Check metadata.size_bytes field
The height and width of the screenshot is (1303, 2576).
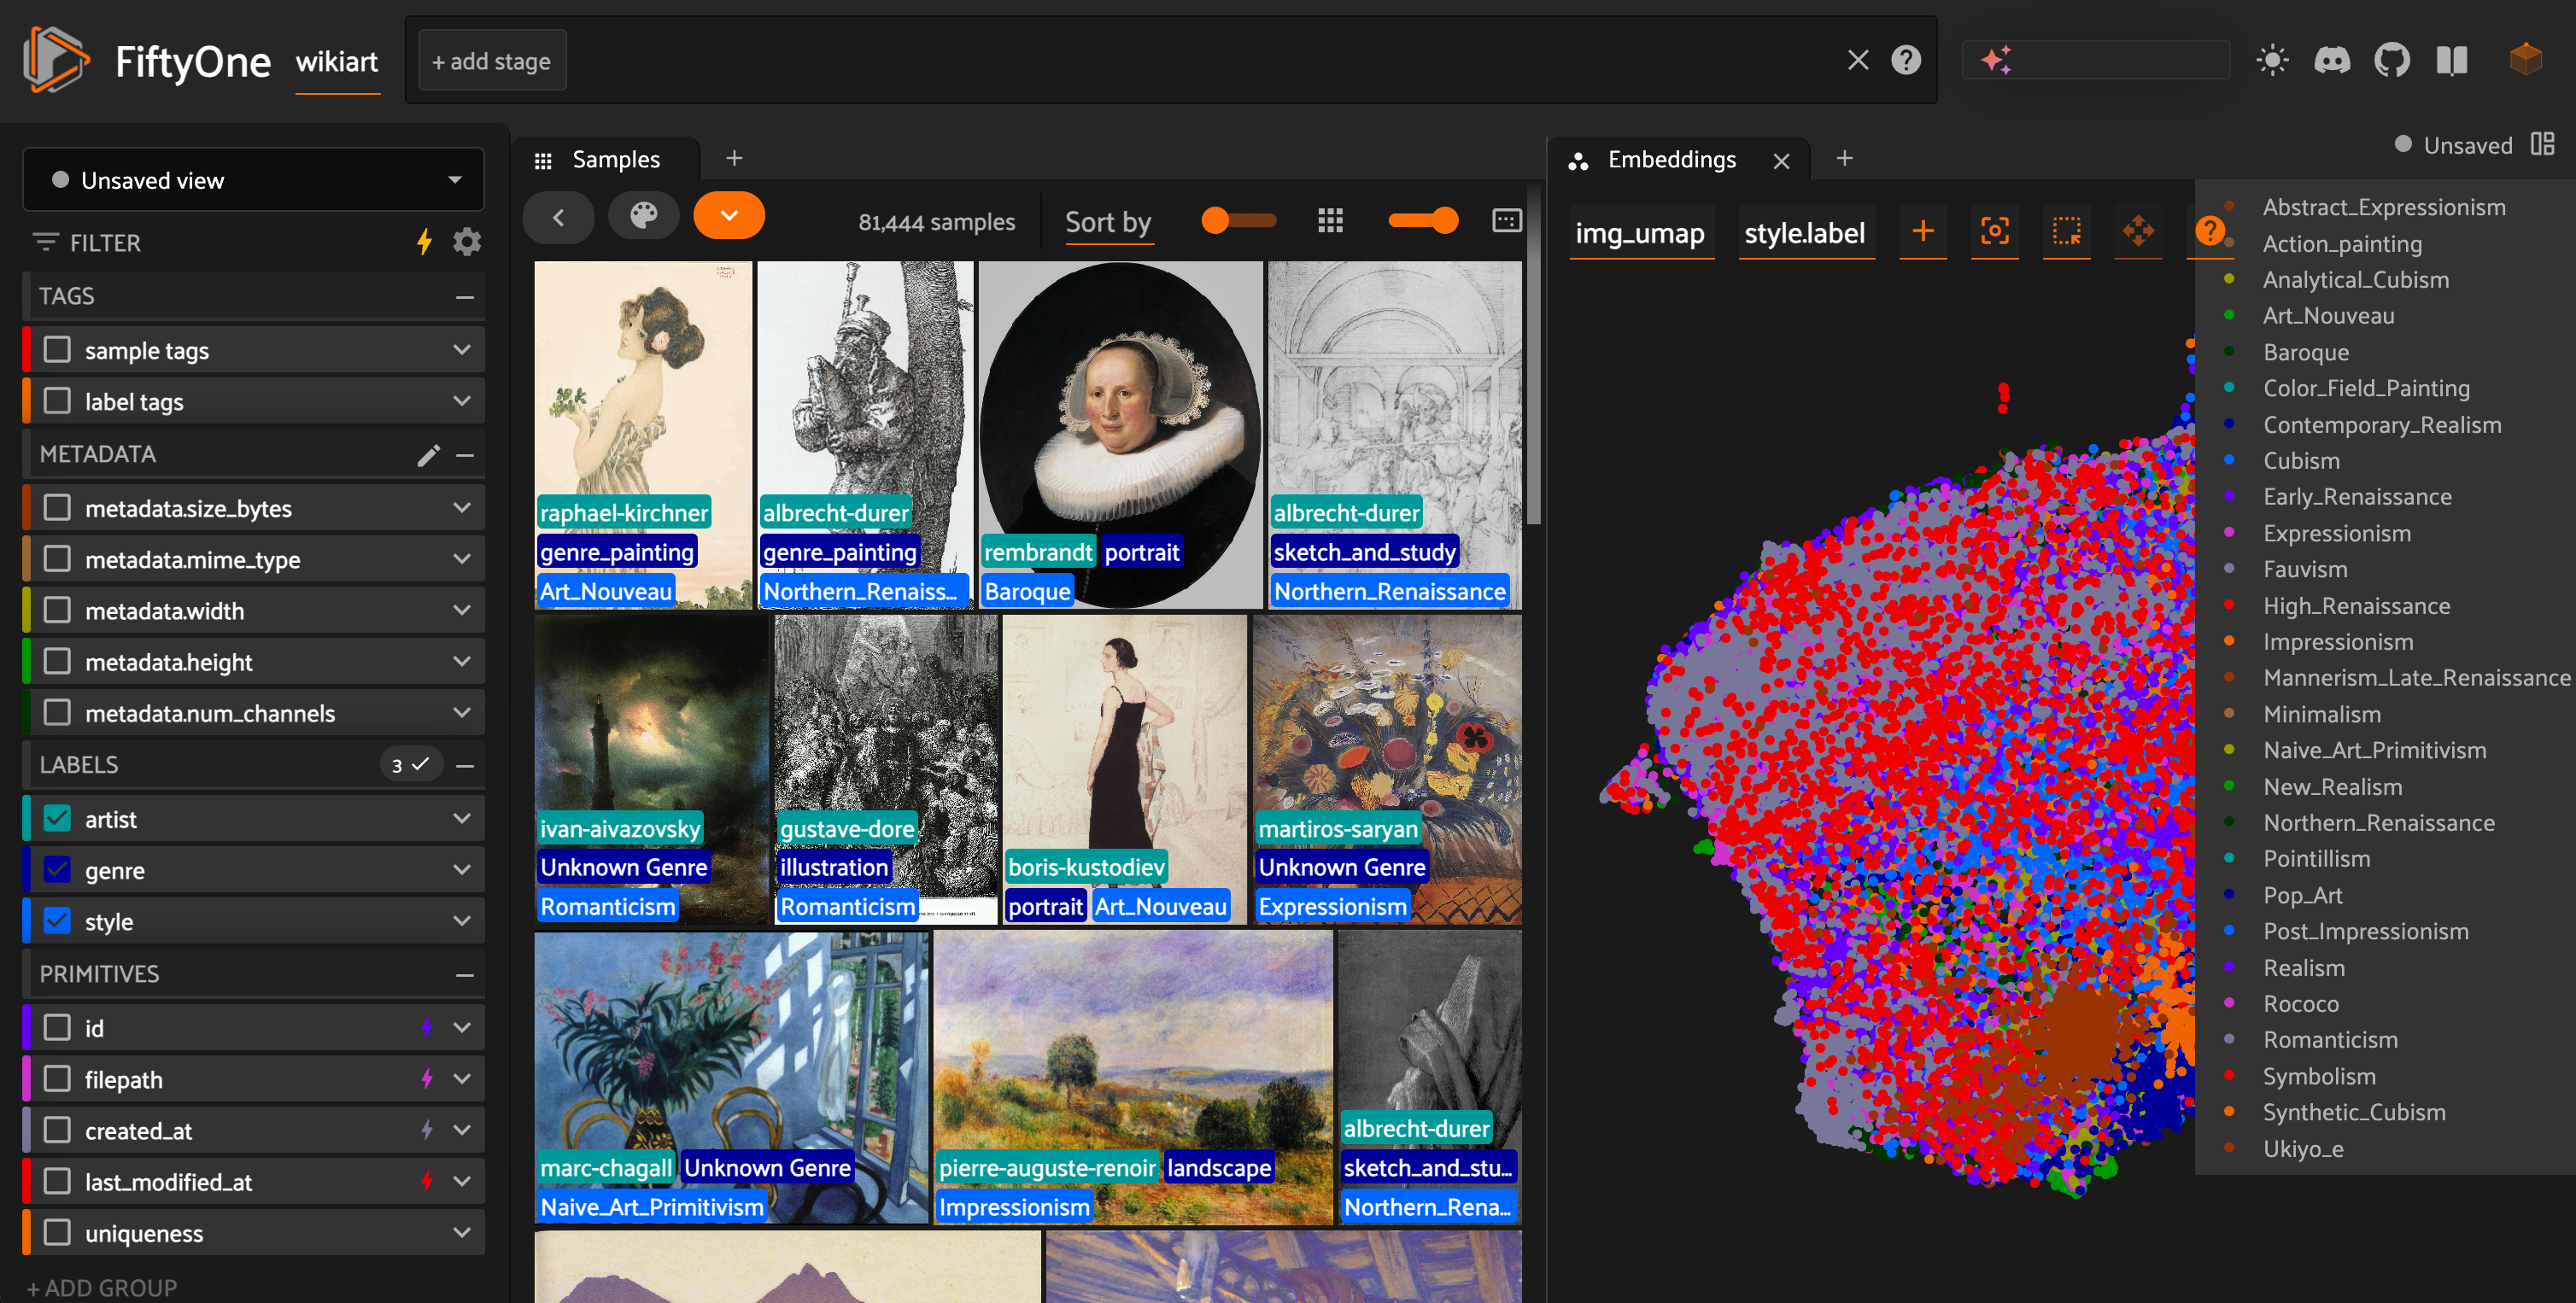58,508
